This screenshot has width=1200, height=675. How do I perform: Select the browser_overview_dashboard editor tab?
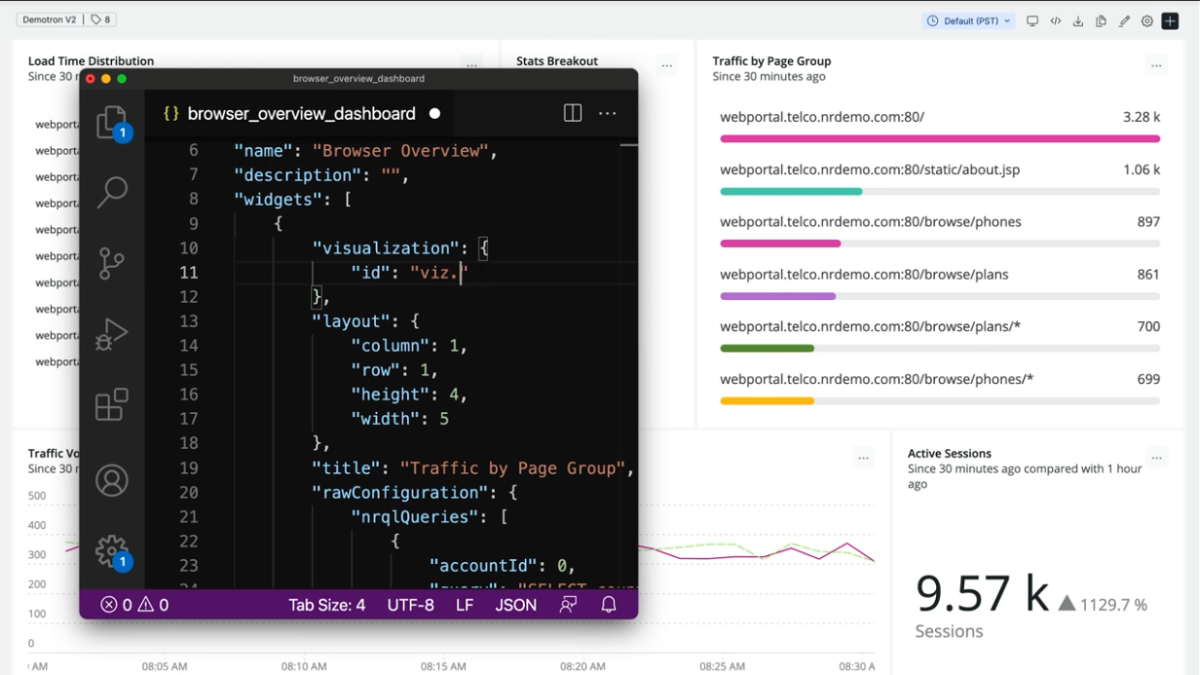pos(301,113)
